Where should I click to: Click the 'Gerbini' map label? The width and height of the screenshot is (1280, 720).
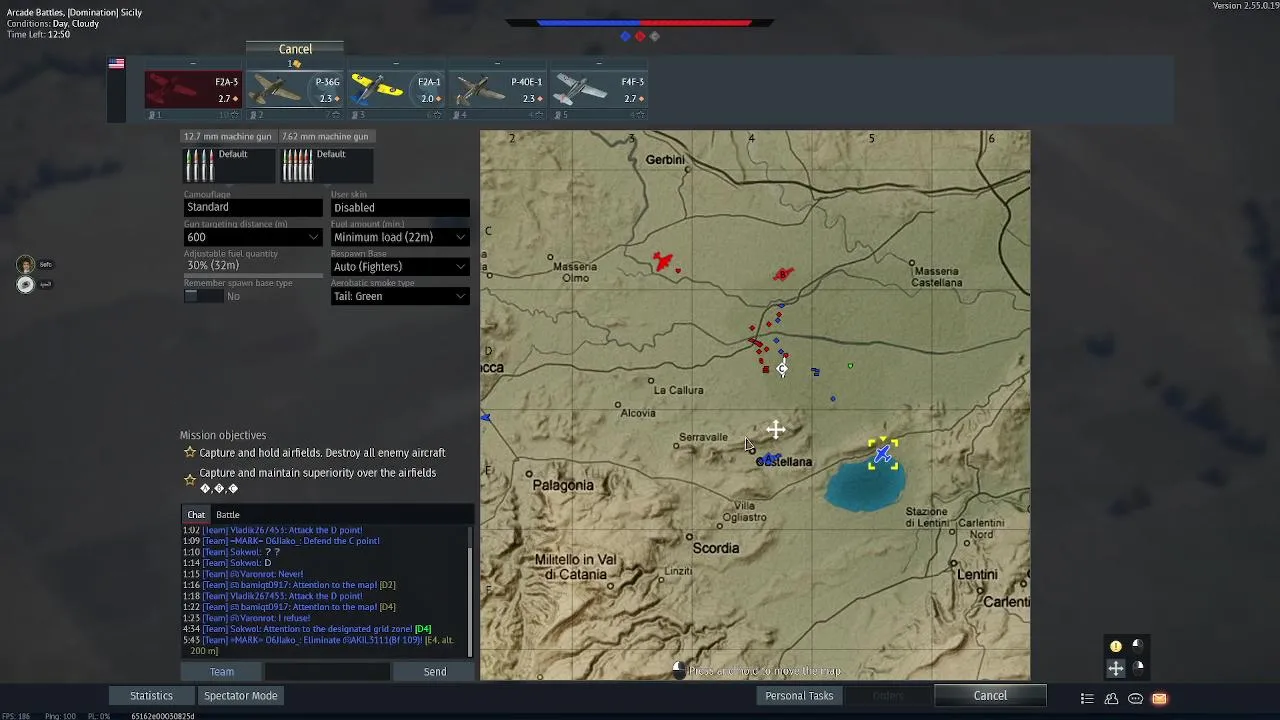click(x=665, y=160)
